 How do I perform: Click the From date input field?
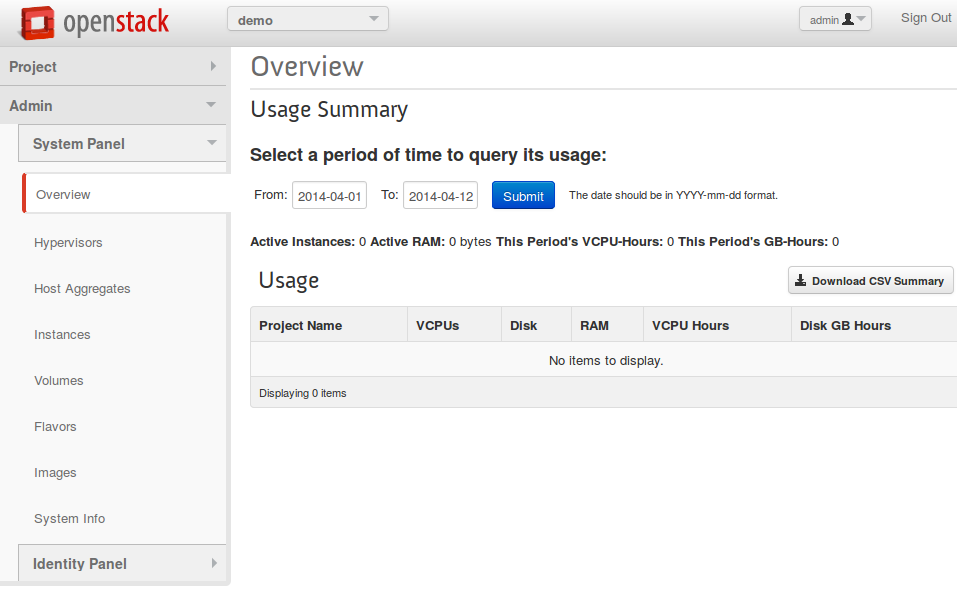point(329,196)
